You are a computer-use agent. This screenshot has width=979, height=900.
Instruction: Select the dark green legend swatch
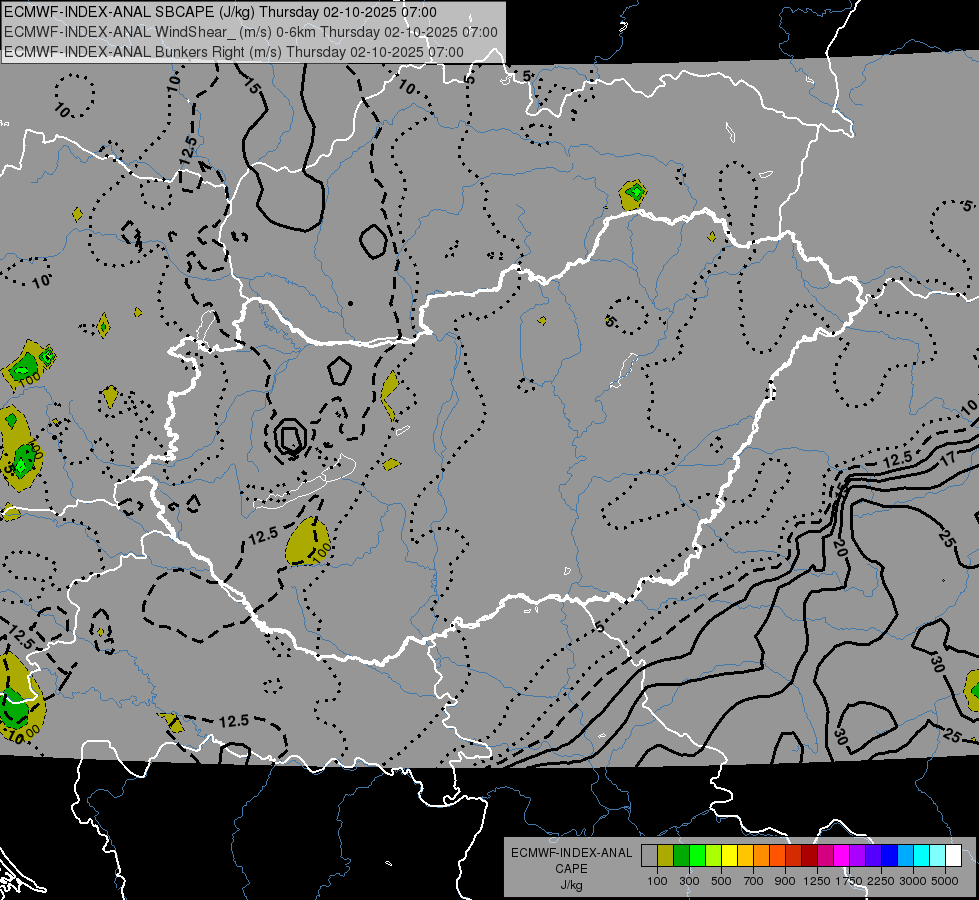pos(681,855)
